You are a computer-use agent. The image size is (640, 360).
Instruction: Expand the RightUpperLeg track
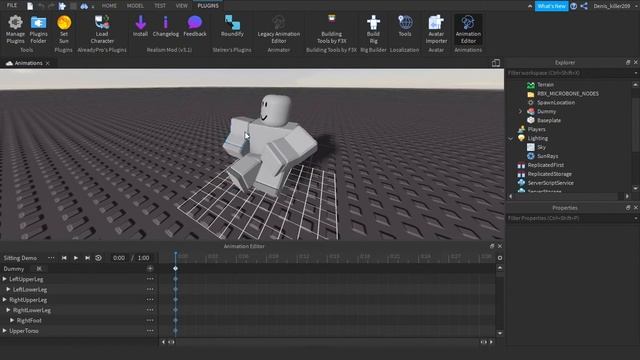(4, 300)
